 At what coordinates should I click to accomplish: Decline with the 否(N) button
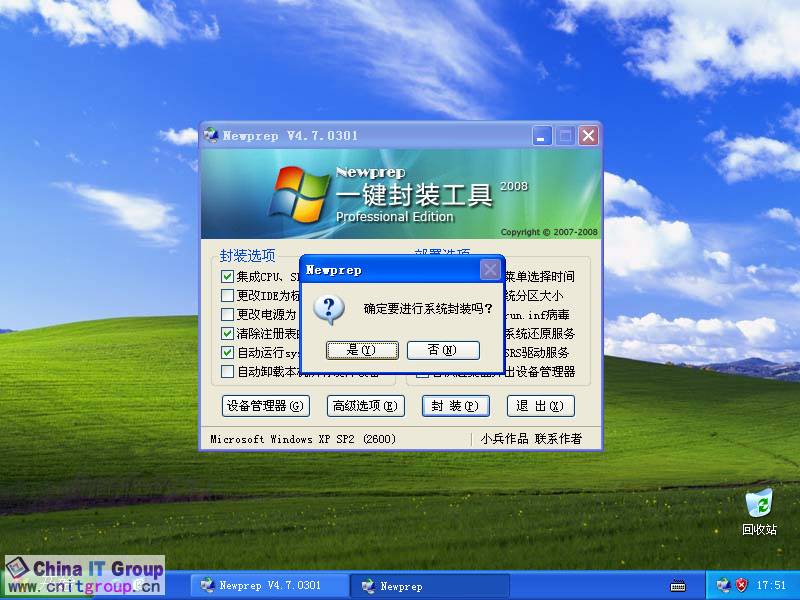coord(443,350)
